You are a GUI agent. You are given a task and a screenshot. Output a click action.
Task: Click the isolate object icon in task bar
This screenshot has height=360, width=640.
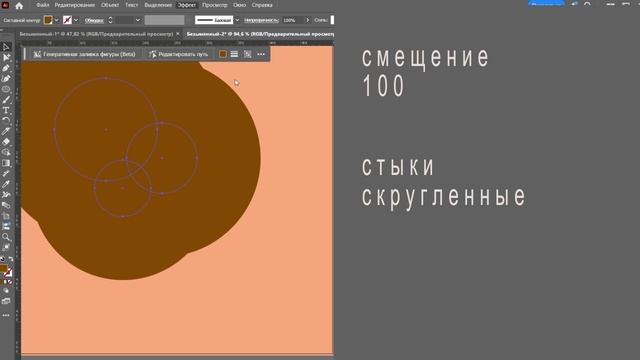click(x=248, y=54)
